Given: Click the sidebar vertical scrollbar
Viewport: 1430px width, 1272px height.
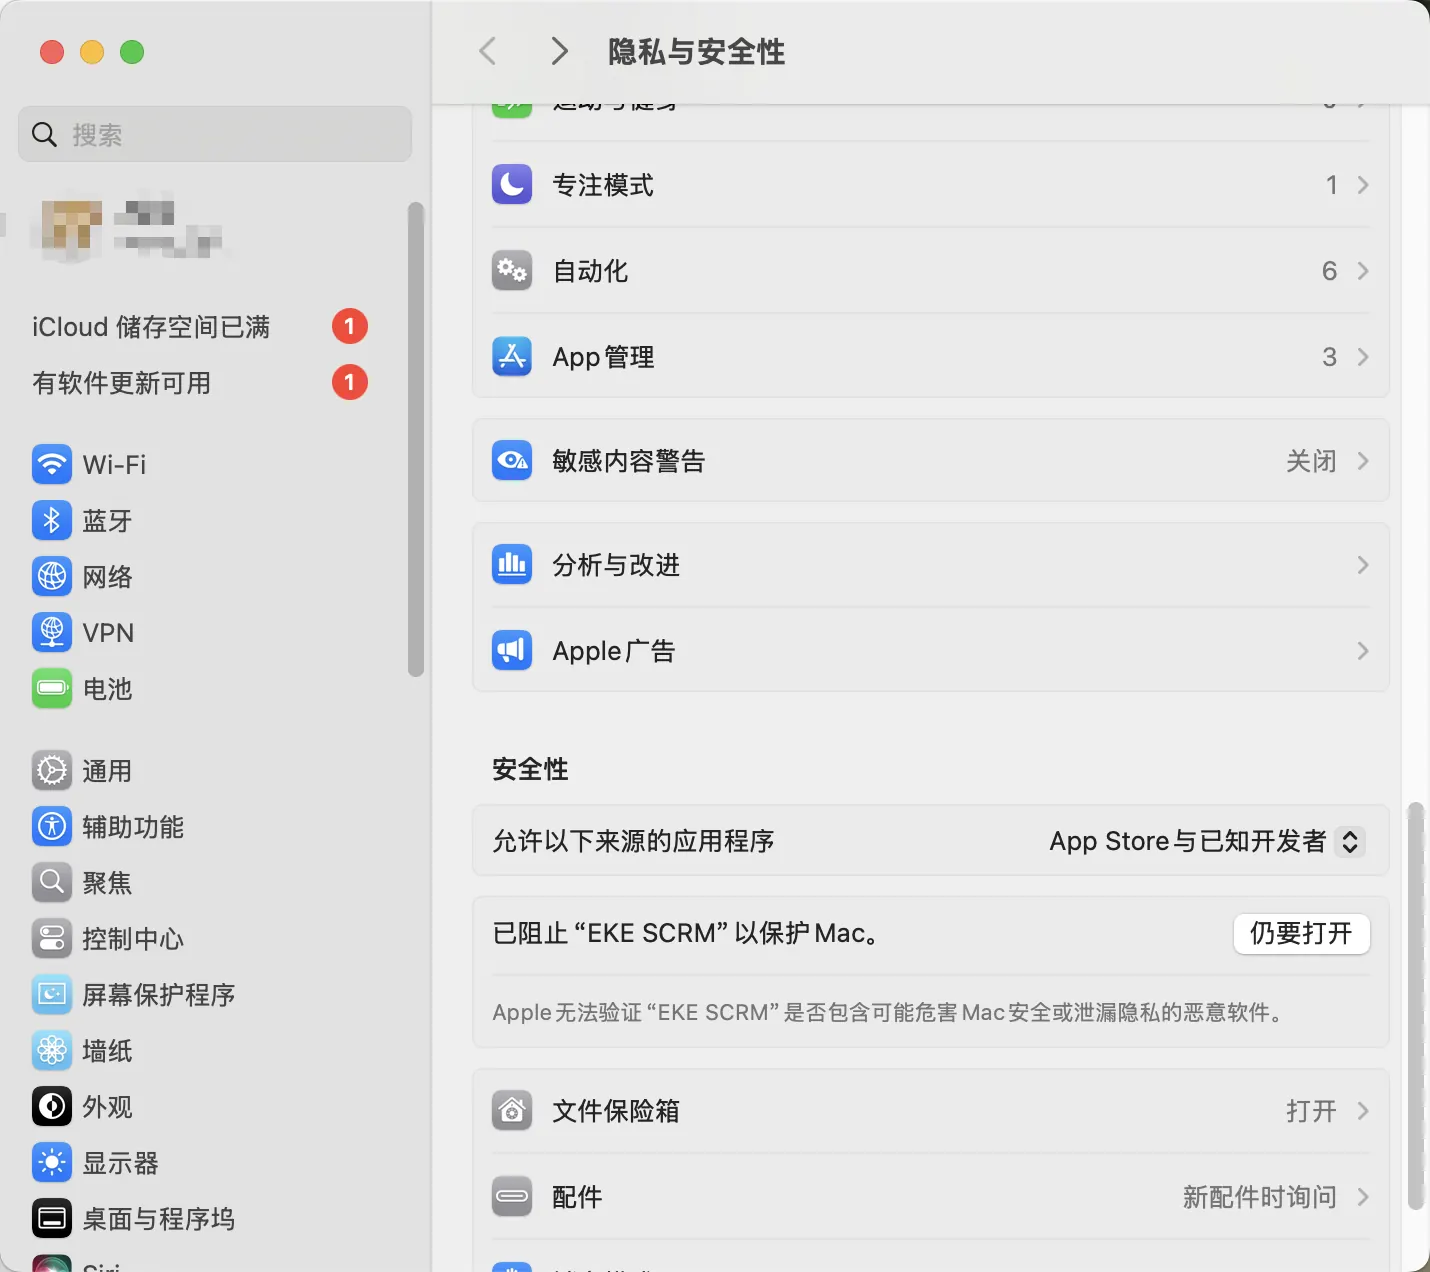Looking at the screenshot, I should pos(416,440).
